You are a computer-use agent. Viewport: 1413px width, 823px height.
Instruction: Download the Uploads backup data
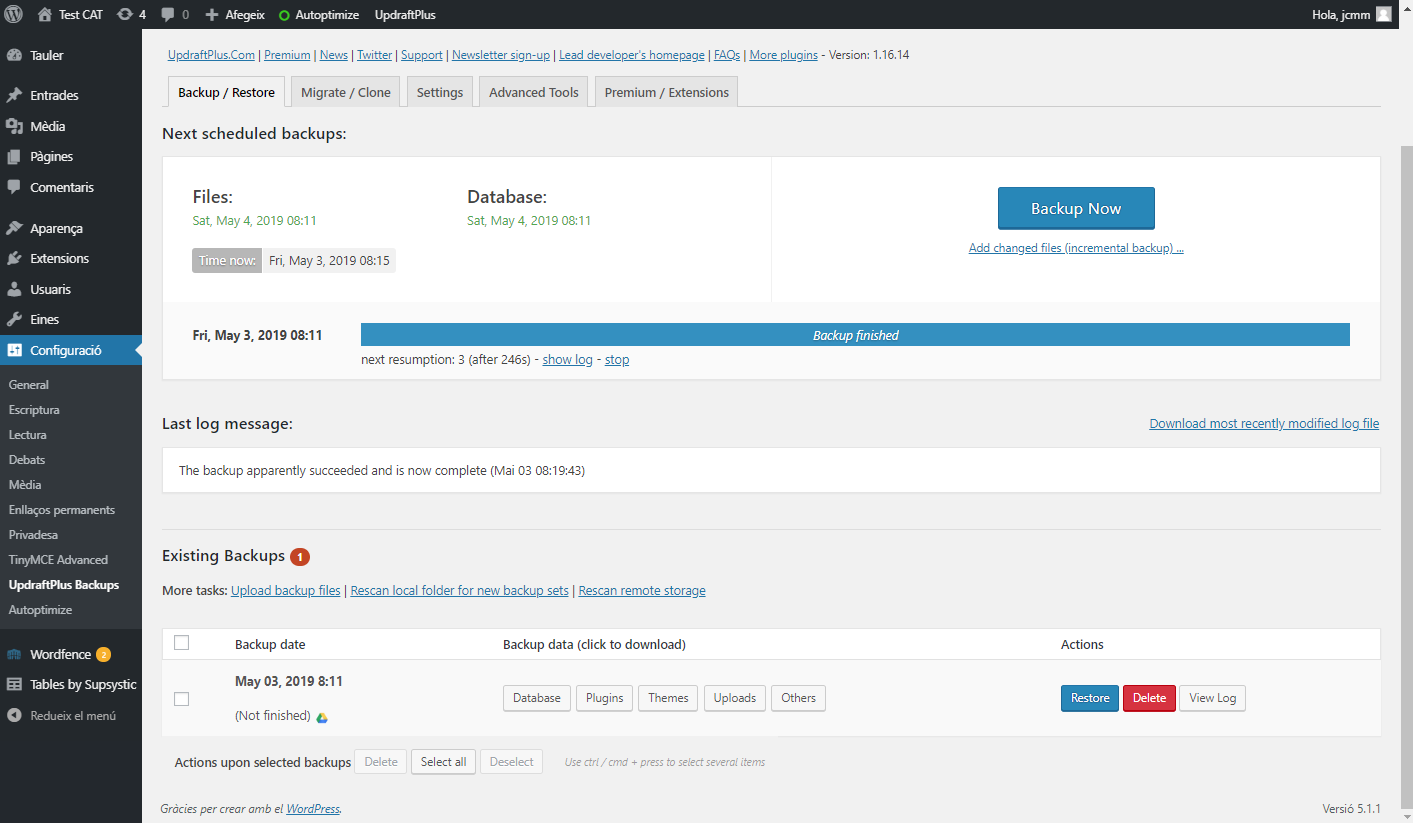(x=735, y=698)
